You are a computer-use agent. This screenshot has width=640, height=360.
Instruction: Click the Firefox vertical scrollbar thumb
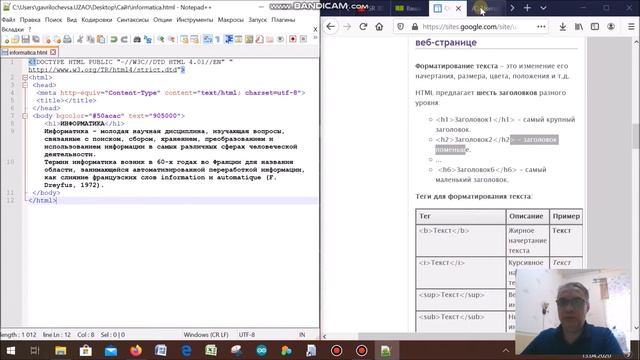636,136
